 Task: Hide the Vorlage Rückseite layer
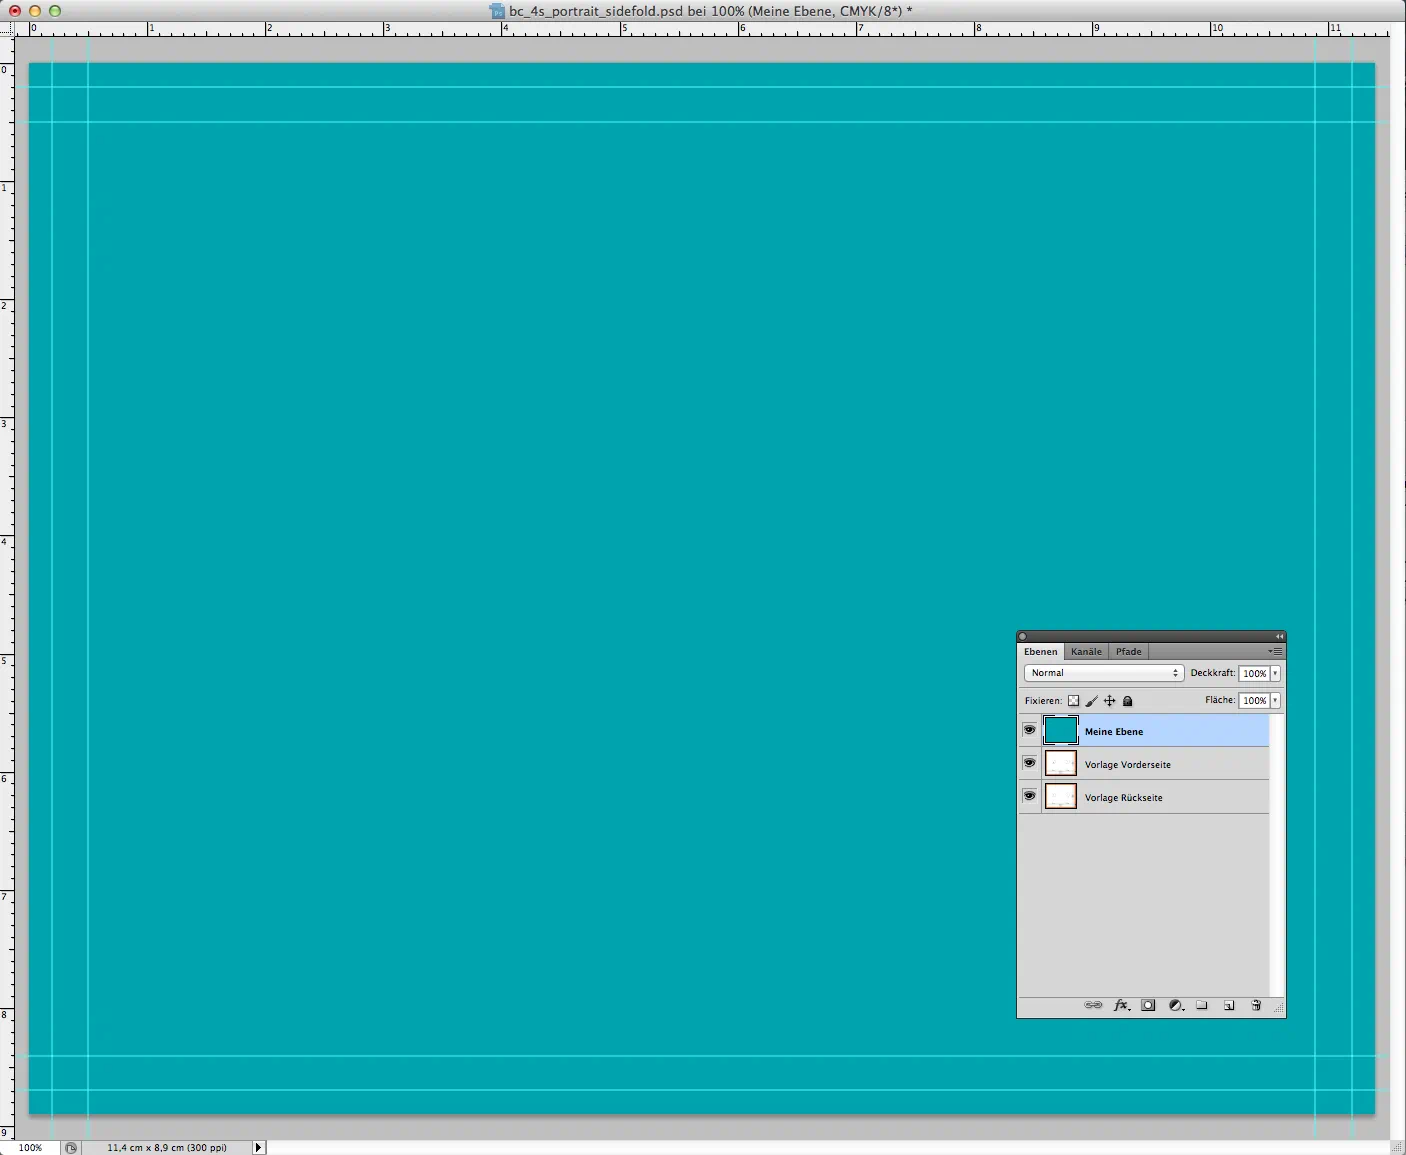point(1029,796)
